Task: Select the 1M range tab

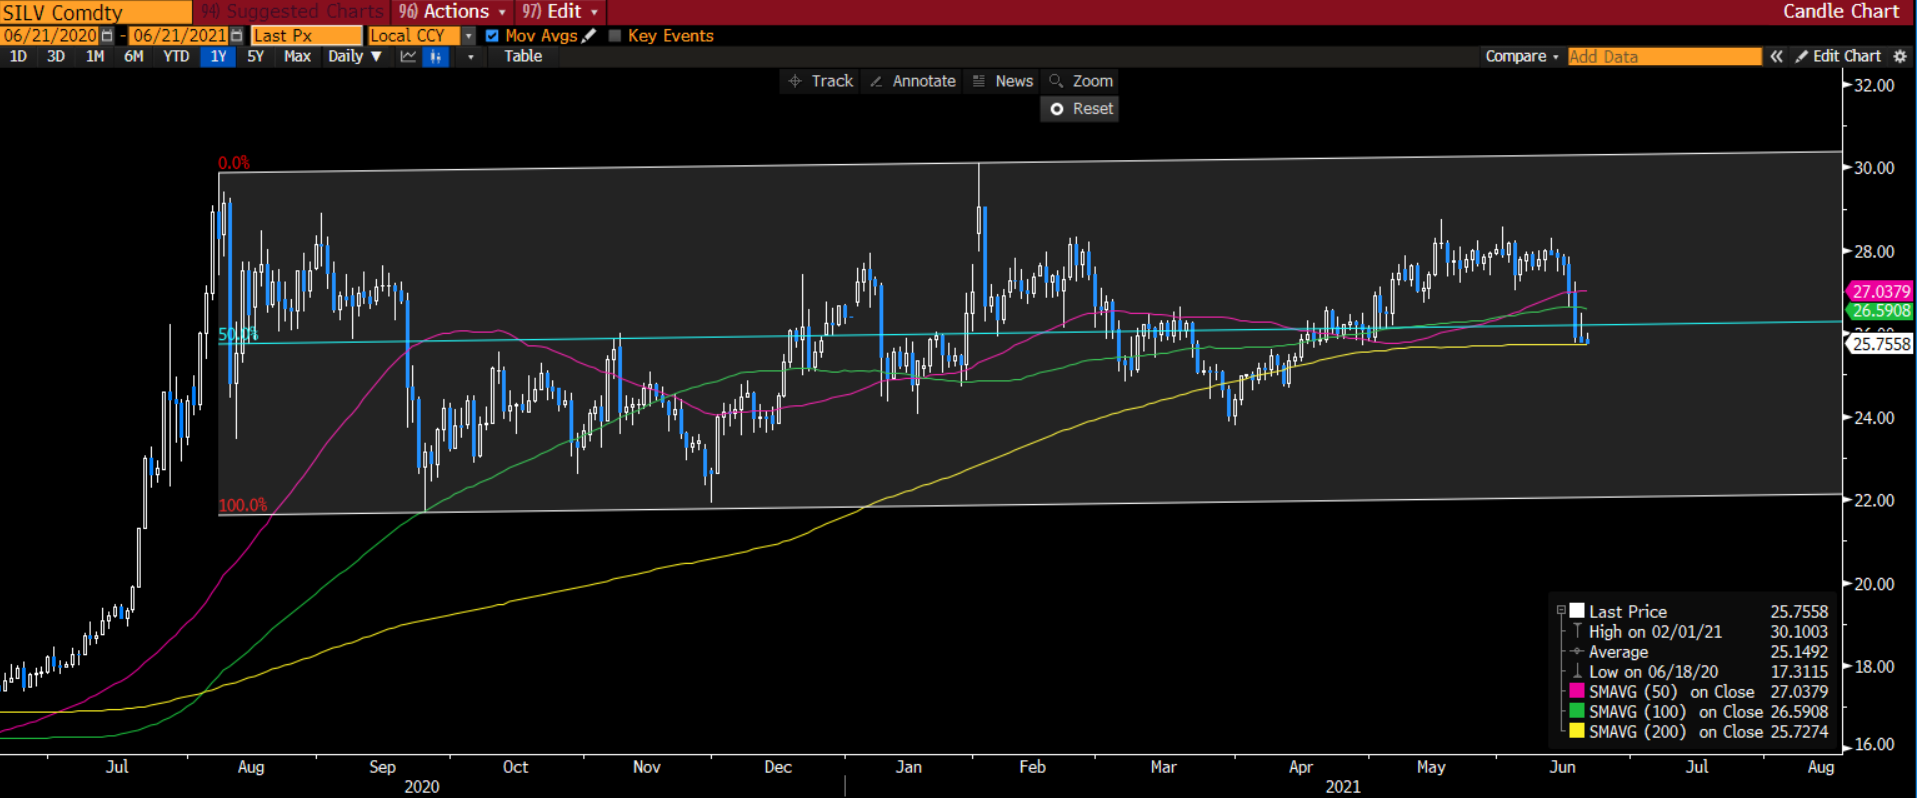Action: pyautogui.click(x=95, y=57)
